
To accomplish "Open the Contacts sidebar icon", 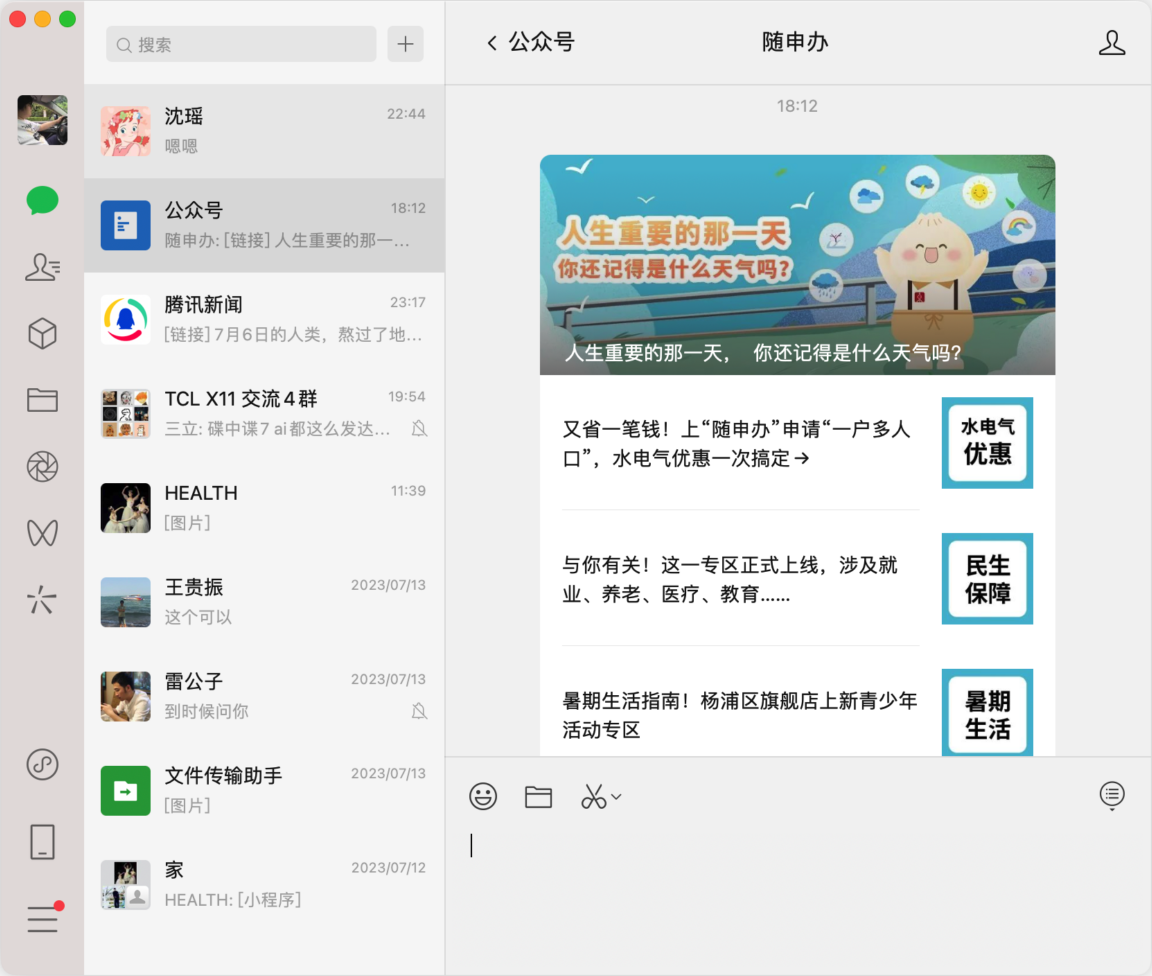I will [x=42, y=267].
